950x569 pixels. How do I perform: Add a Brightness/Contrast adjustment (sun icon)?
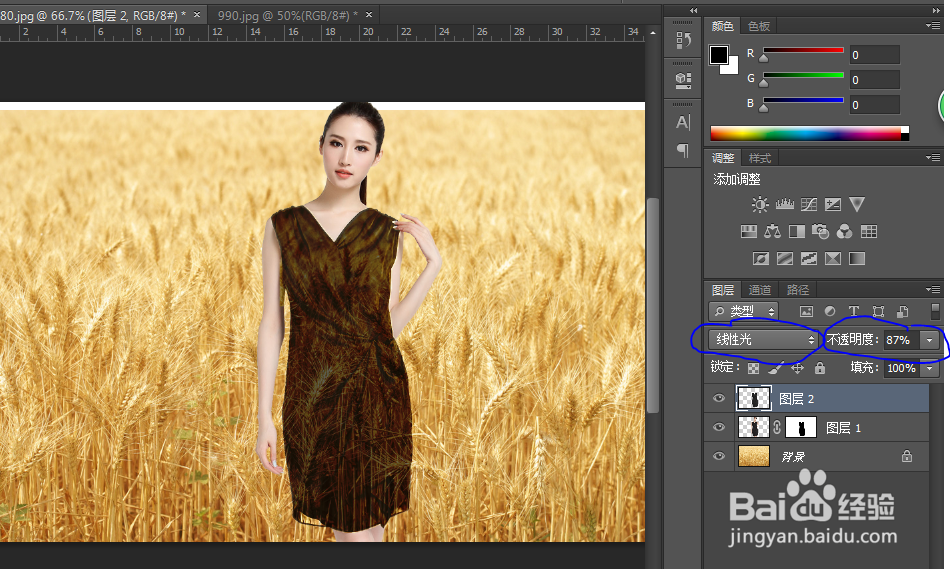pos(761,205)
